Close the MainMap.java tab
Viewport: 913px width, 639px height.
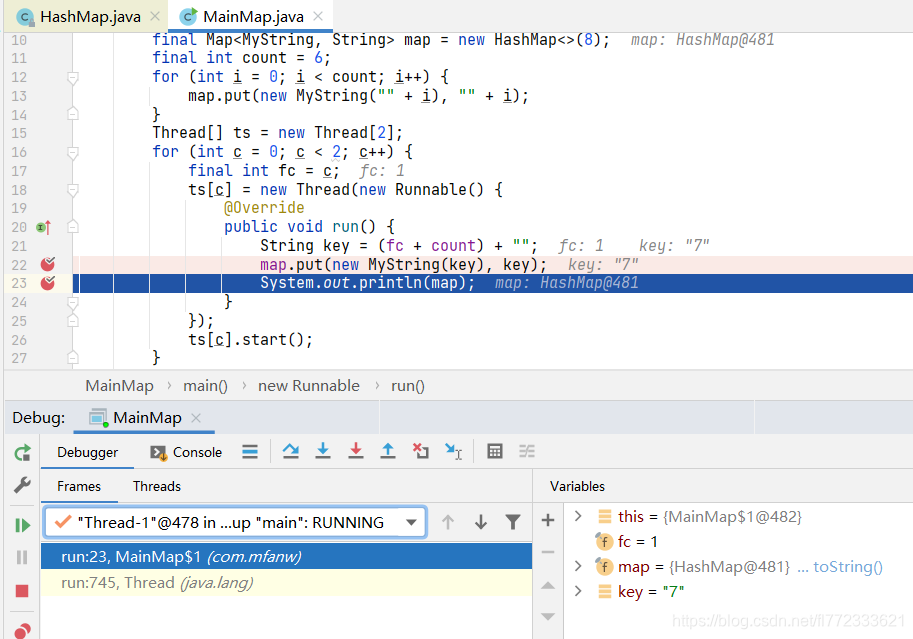[318, 16]
